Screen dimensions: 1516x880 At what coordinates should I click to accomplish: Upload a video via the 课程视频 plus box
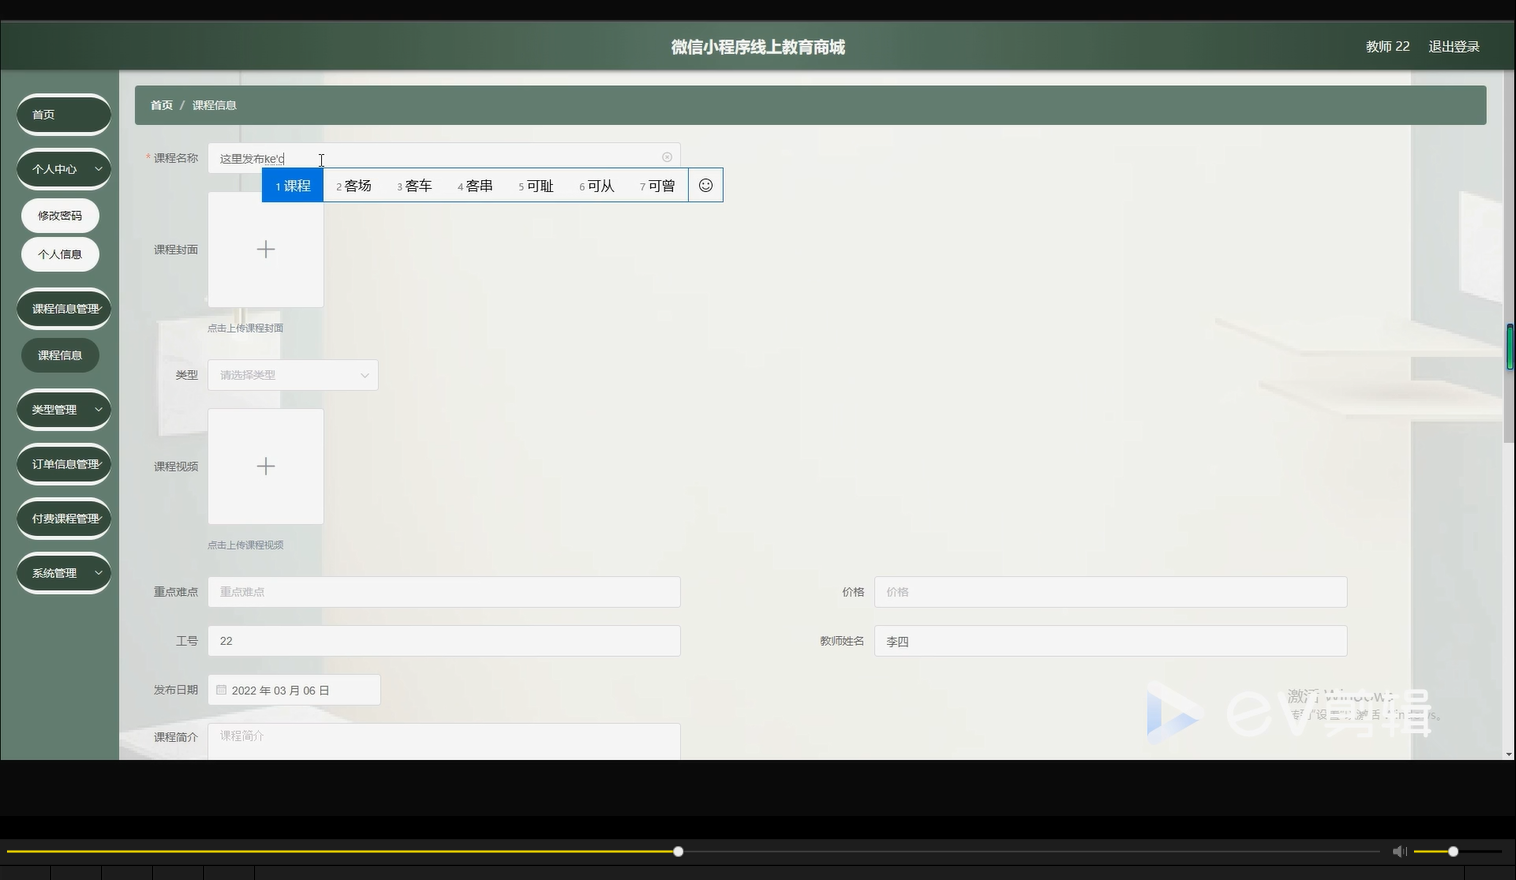[266, 466]
